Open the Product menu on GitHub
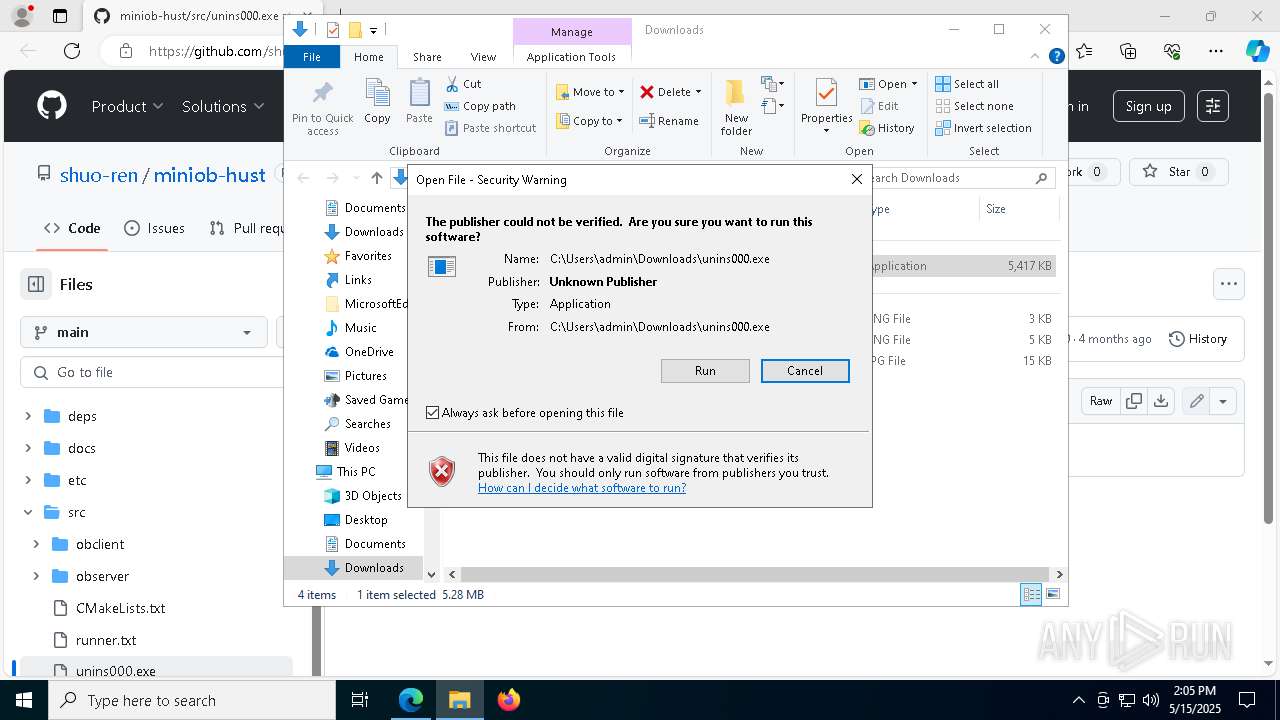This screenshot has width=1280, height=720. (127, 106)
